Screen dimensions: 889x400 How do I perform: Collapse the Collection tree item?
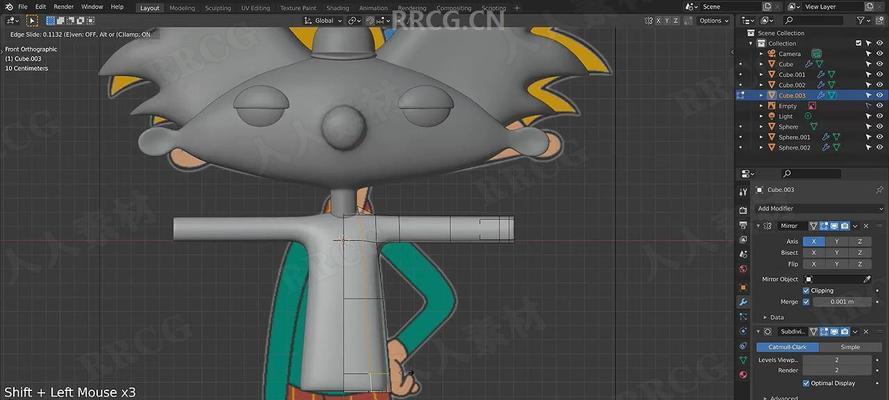752,44
